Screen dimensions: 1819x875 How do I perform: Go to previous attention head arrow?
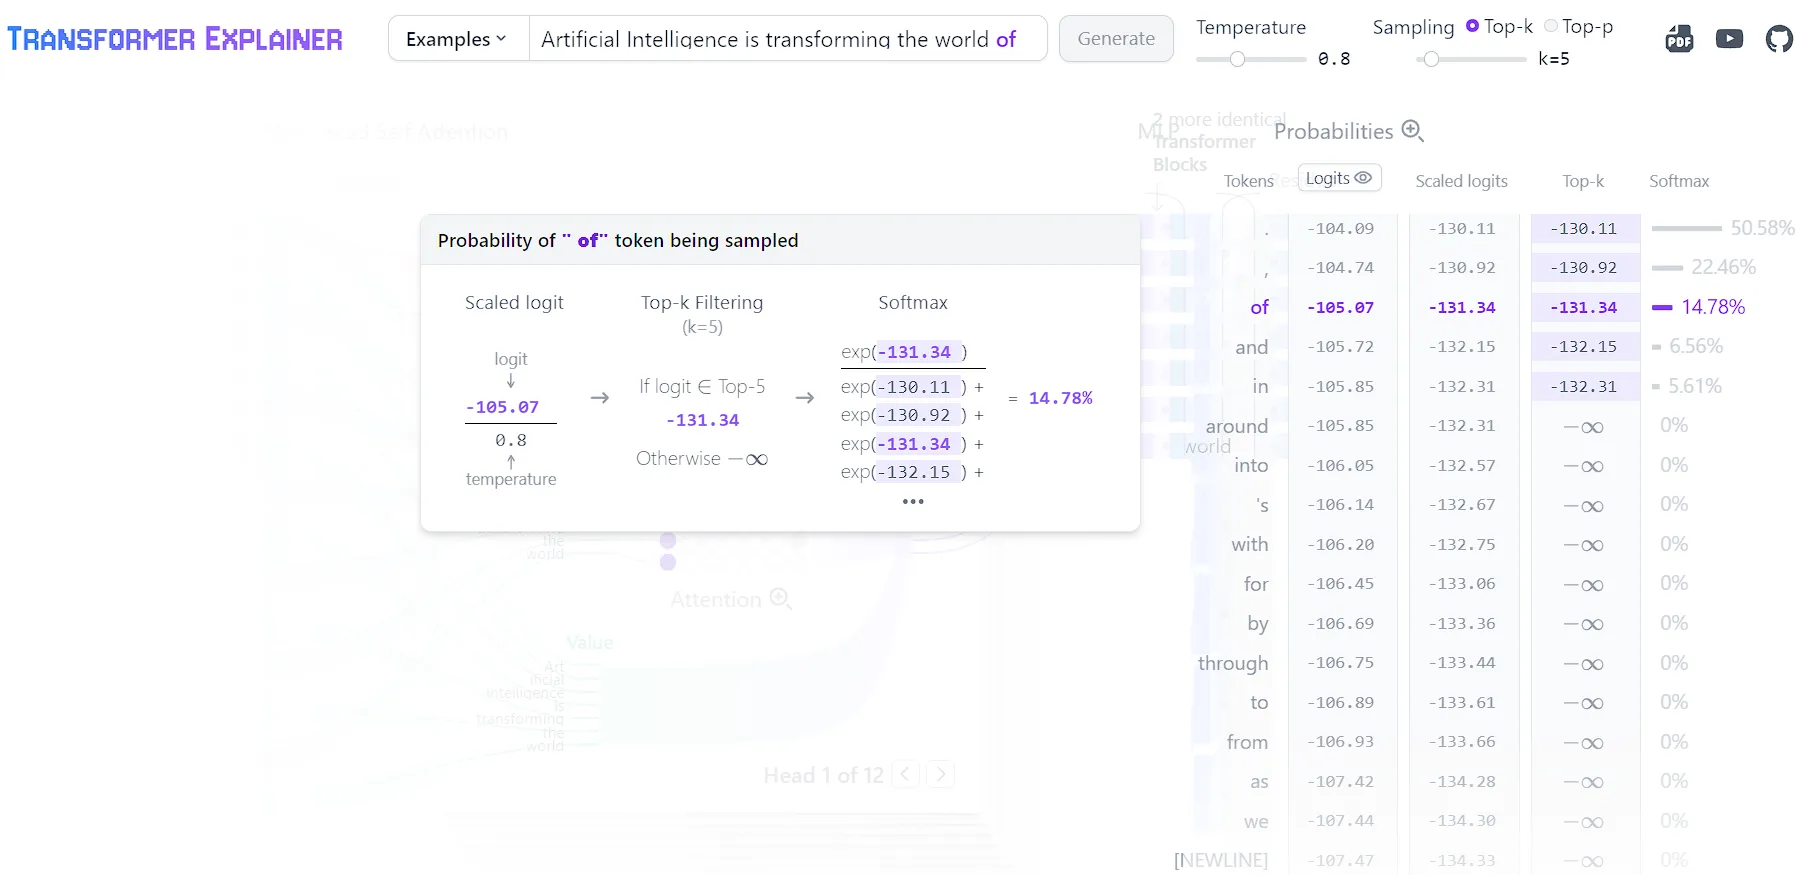(x=905, y=774)
